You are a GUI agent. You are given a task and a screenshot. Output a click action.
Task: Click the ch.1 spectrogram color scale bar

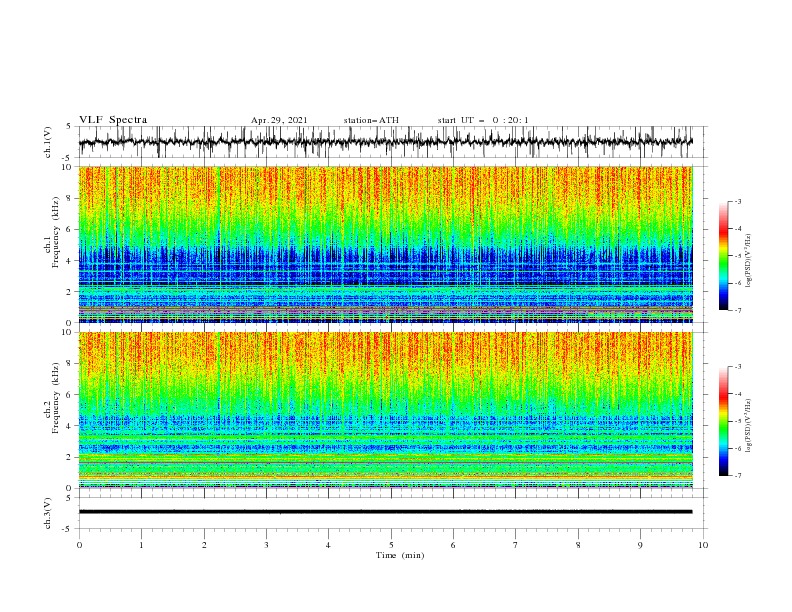(x=724, y=256)
